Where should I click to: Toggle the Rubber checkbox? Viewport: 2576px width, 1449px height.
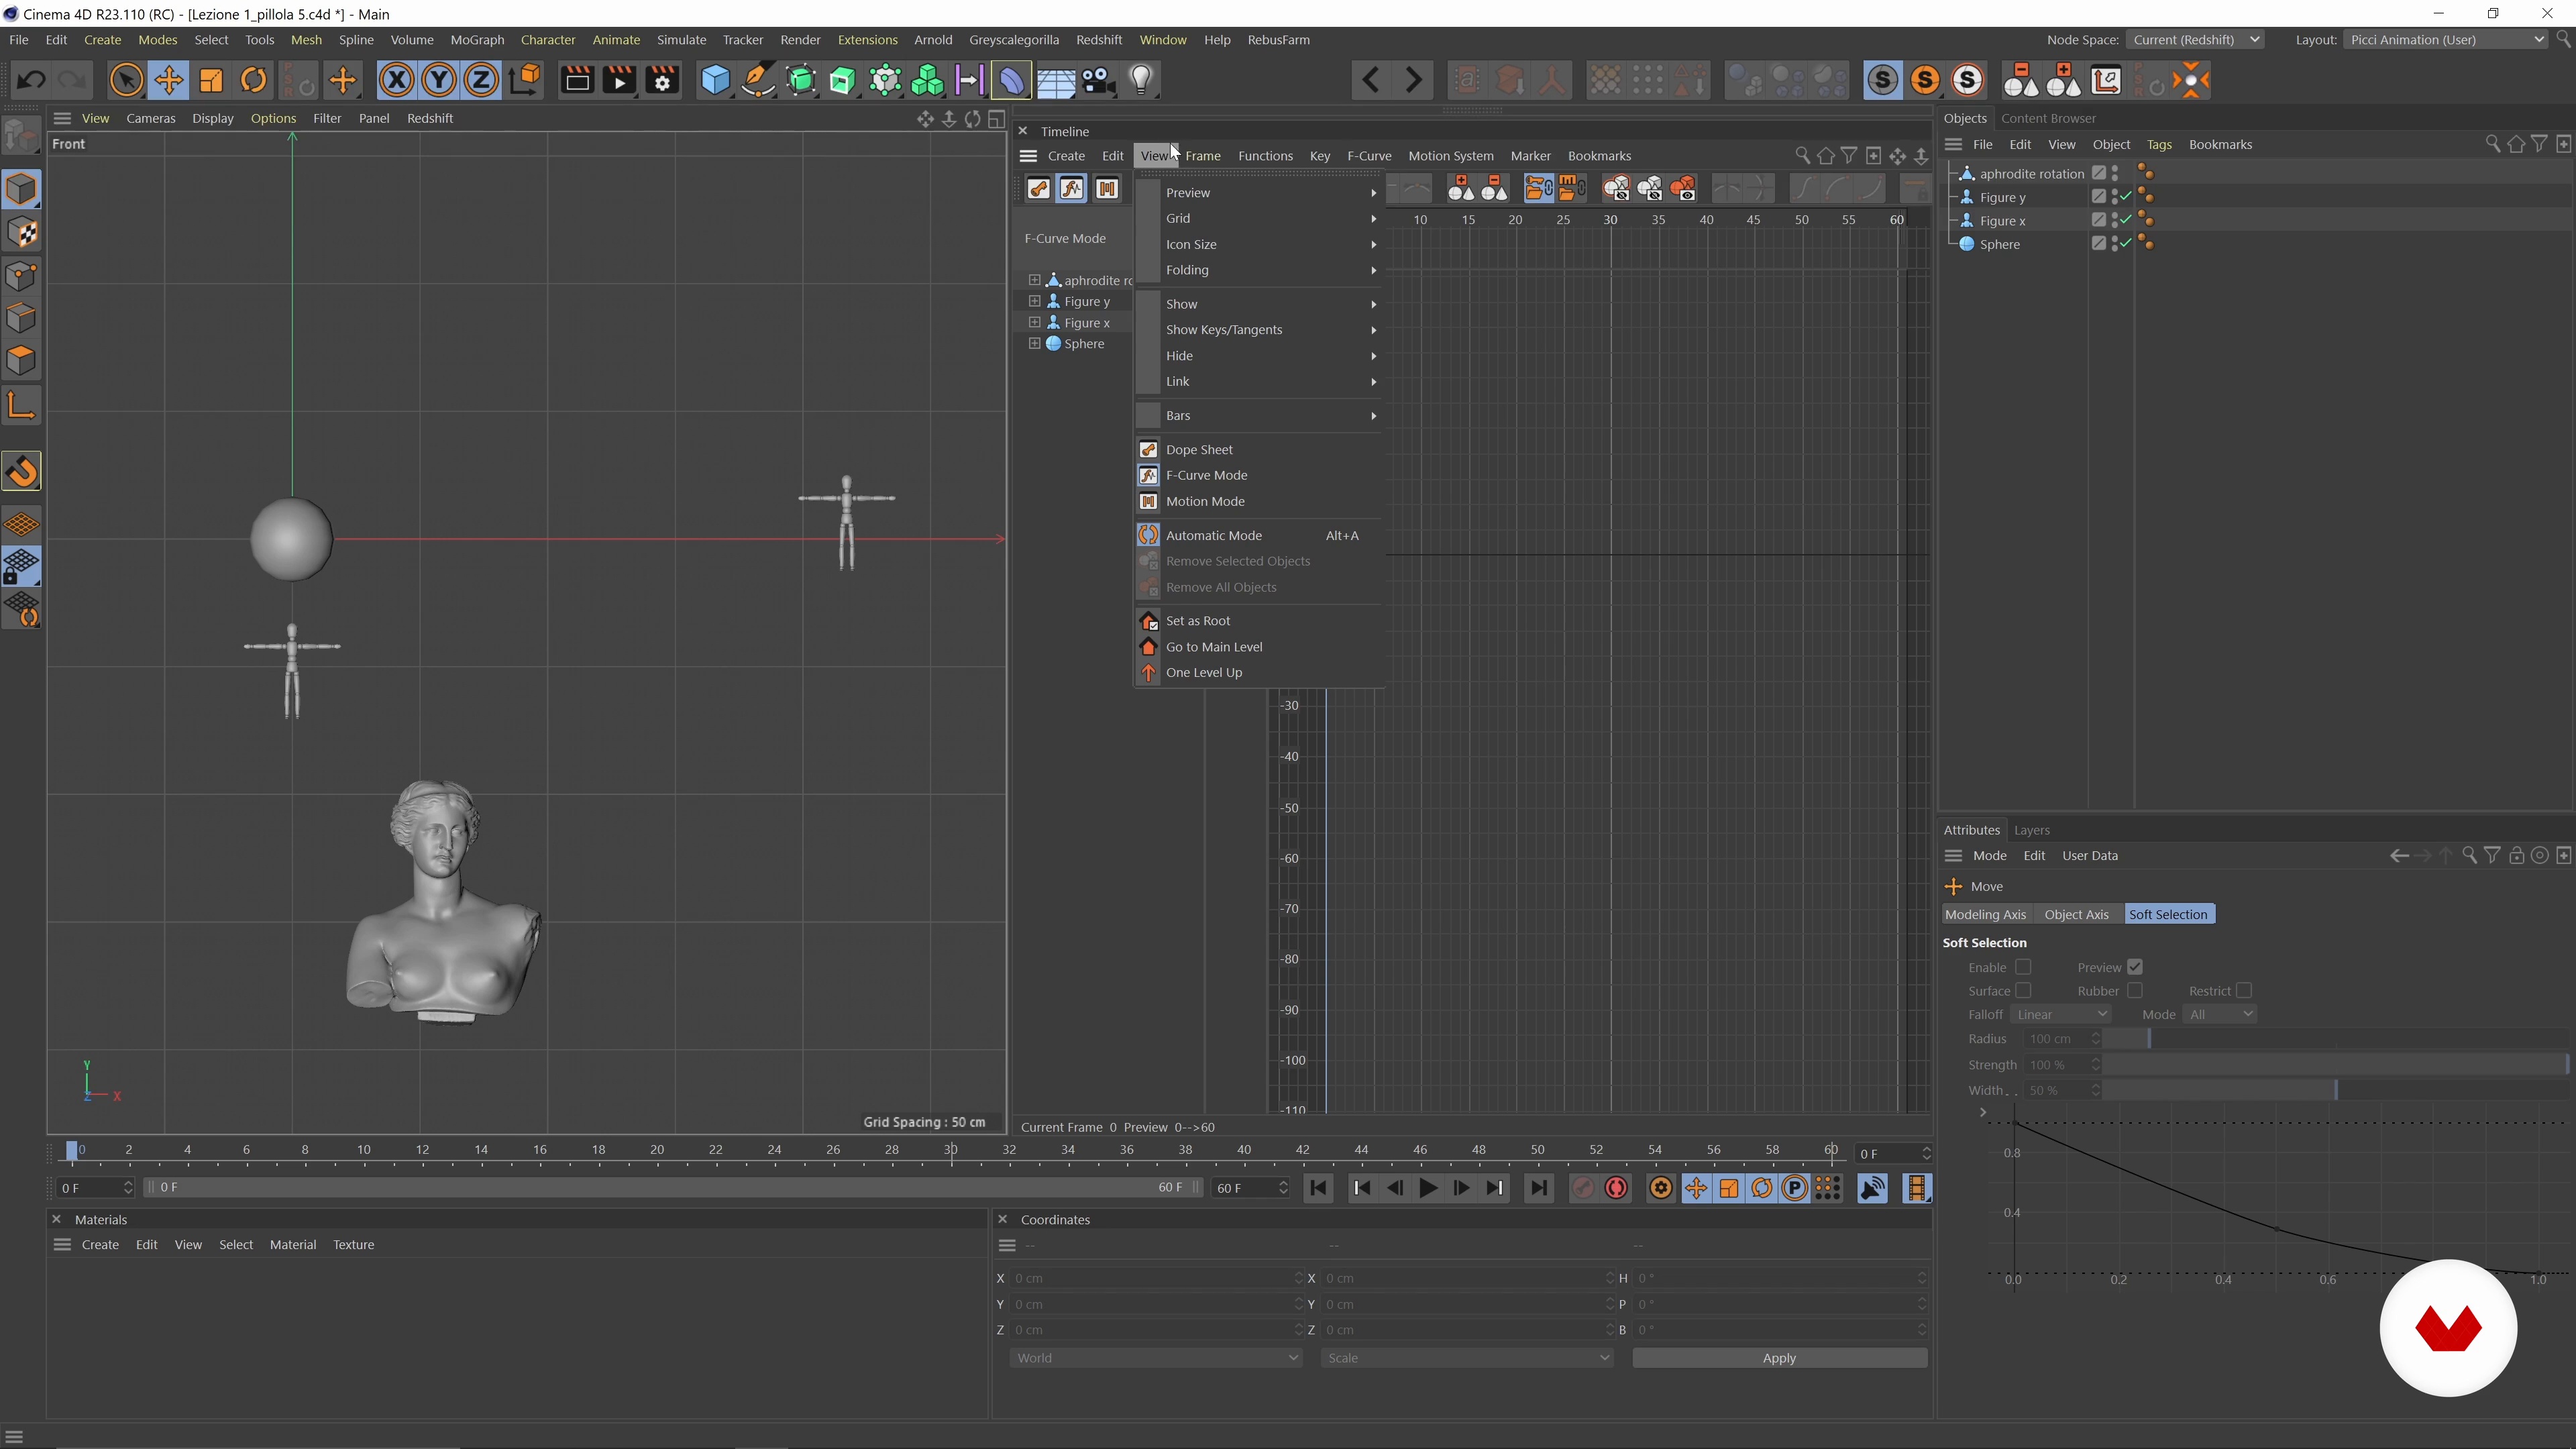2135,991
